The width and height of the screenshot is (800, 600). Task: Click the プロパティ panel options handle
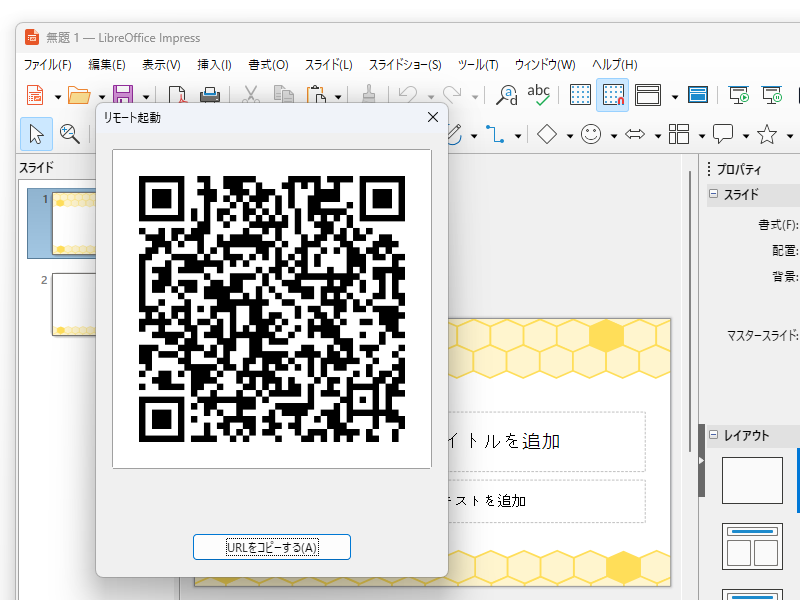(x=709, y=169)
